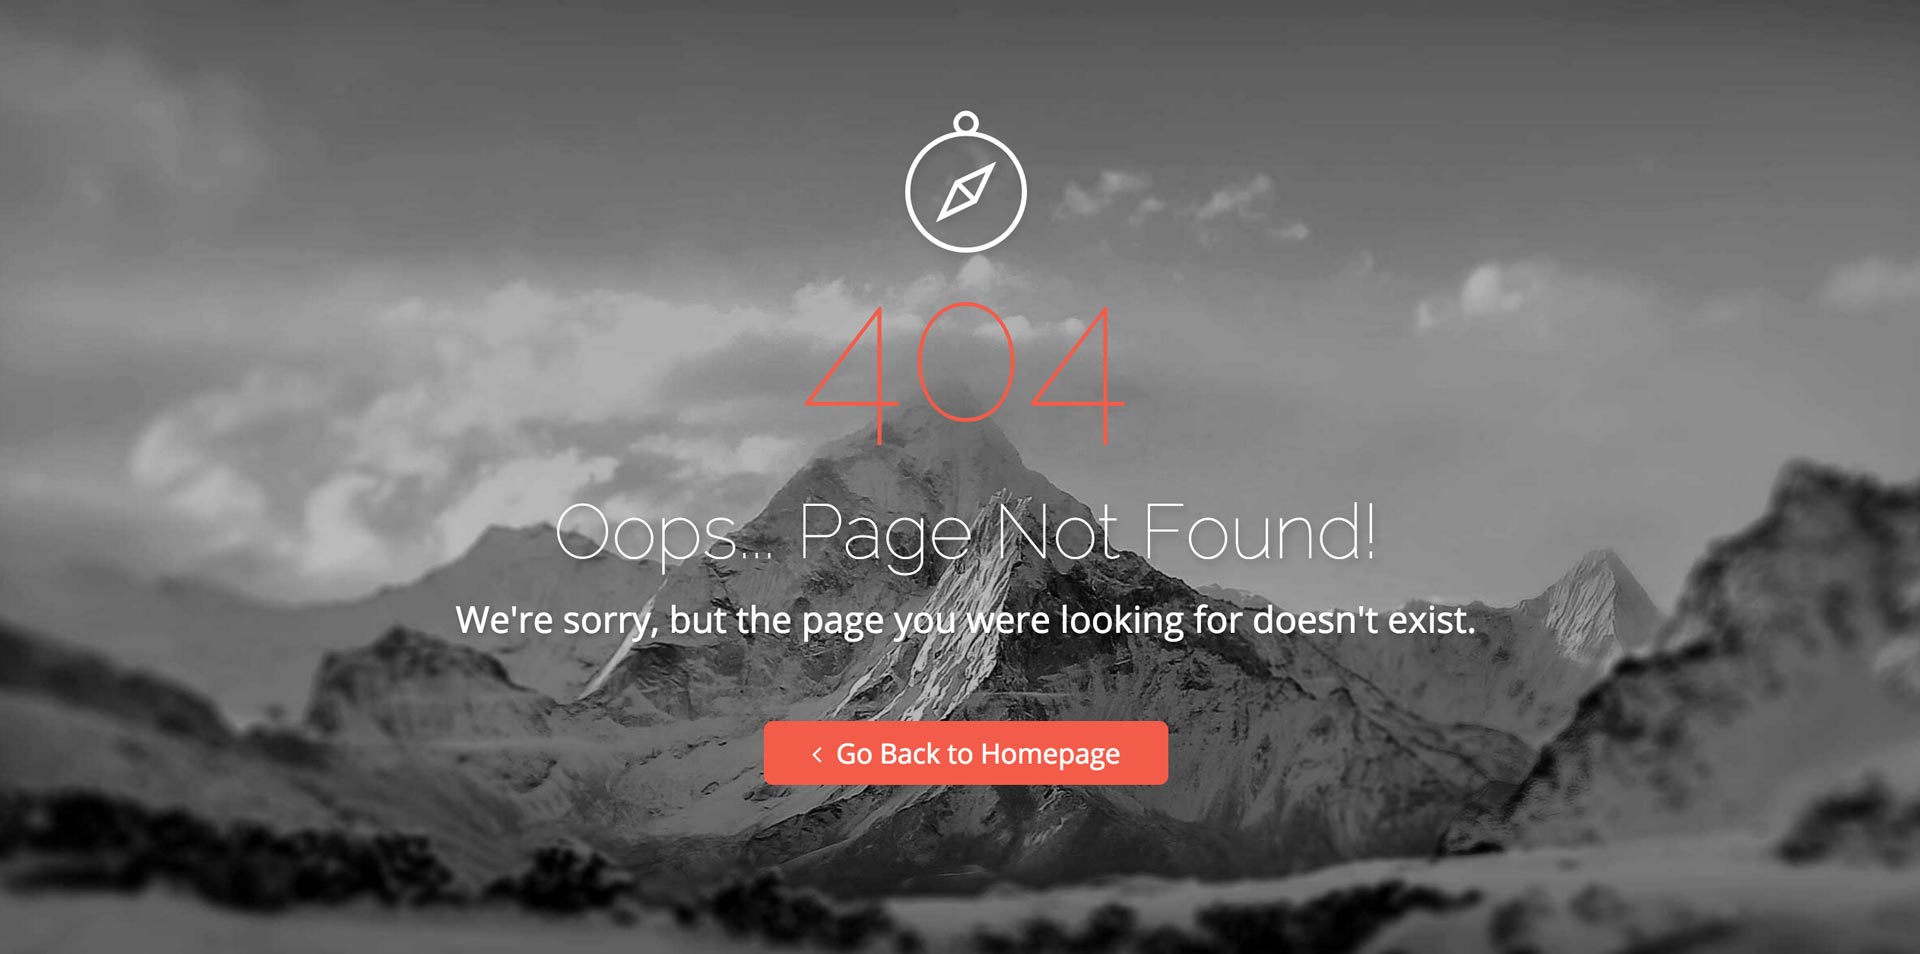Click the "doesn't exist." text at the sentence end
The image size is (1920, 954).
(x=1364, y=620)
